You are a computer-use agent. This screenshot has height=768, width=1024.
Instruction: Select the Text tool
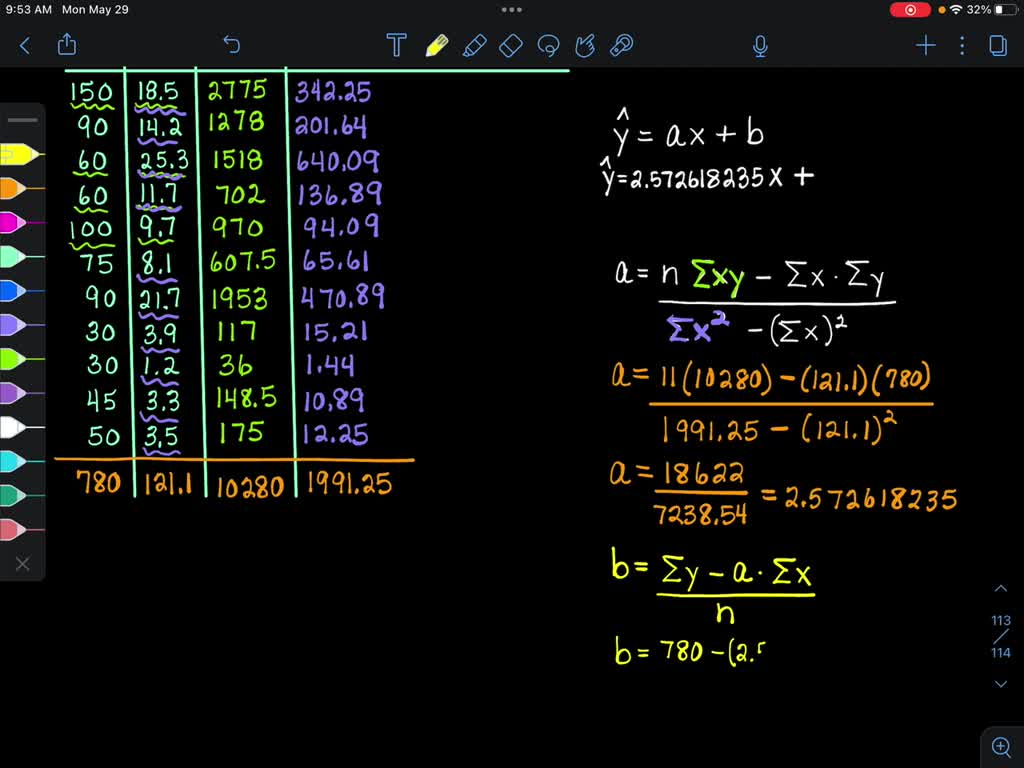(396, 45)
